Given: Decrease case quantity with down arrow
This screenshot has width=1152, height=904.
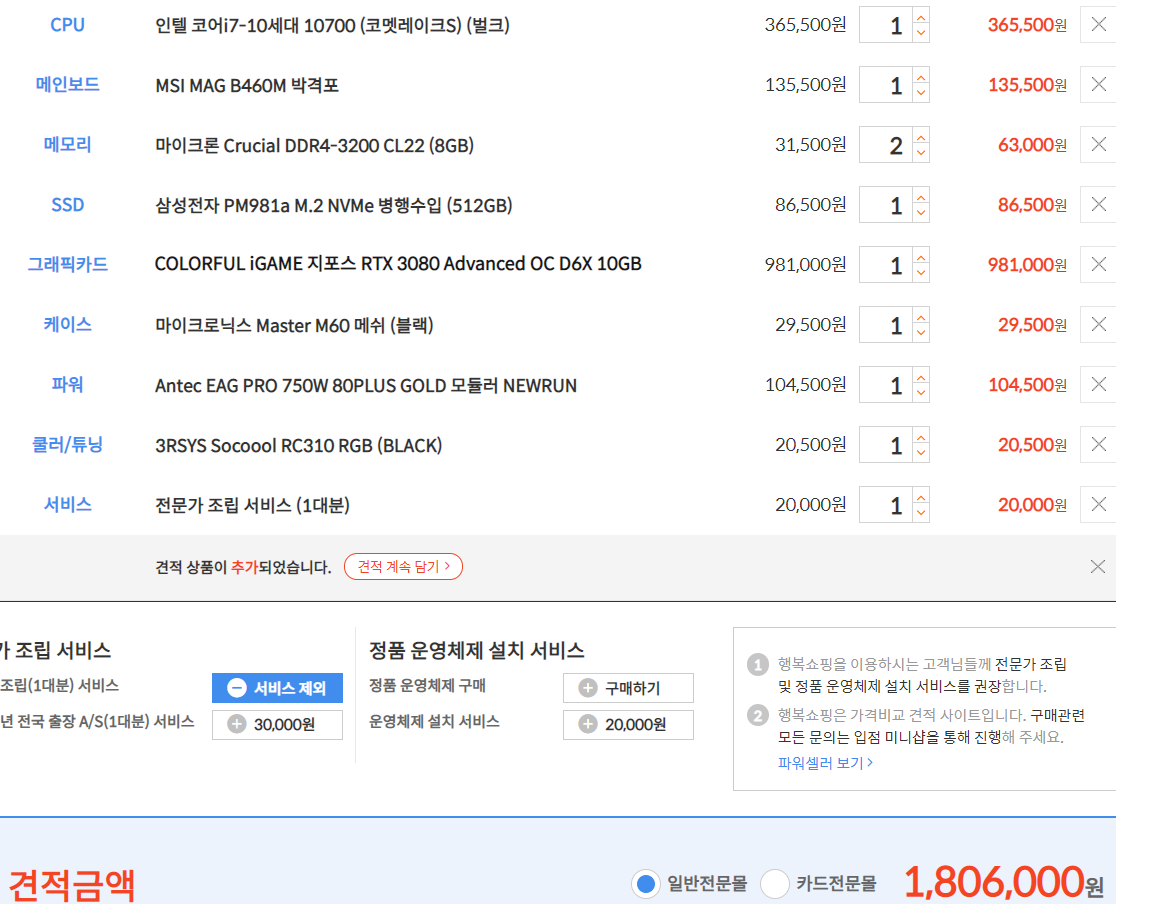Looking at the screenshot, I should point(921,333).
